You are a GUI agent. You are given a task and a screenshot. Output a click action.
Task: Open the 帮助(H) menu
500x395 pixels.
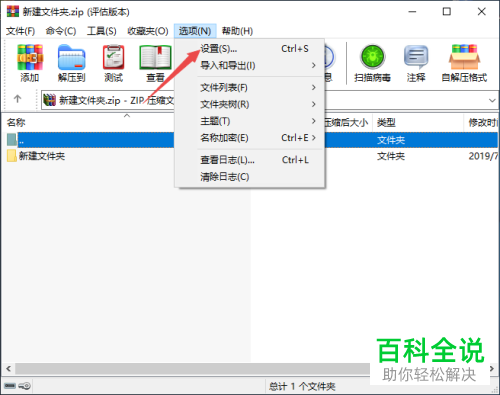tap(237, 31)
